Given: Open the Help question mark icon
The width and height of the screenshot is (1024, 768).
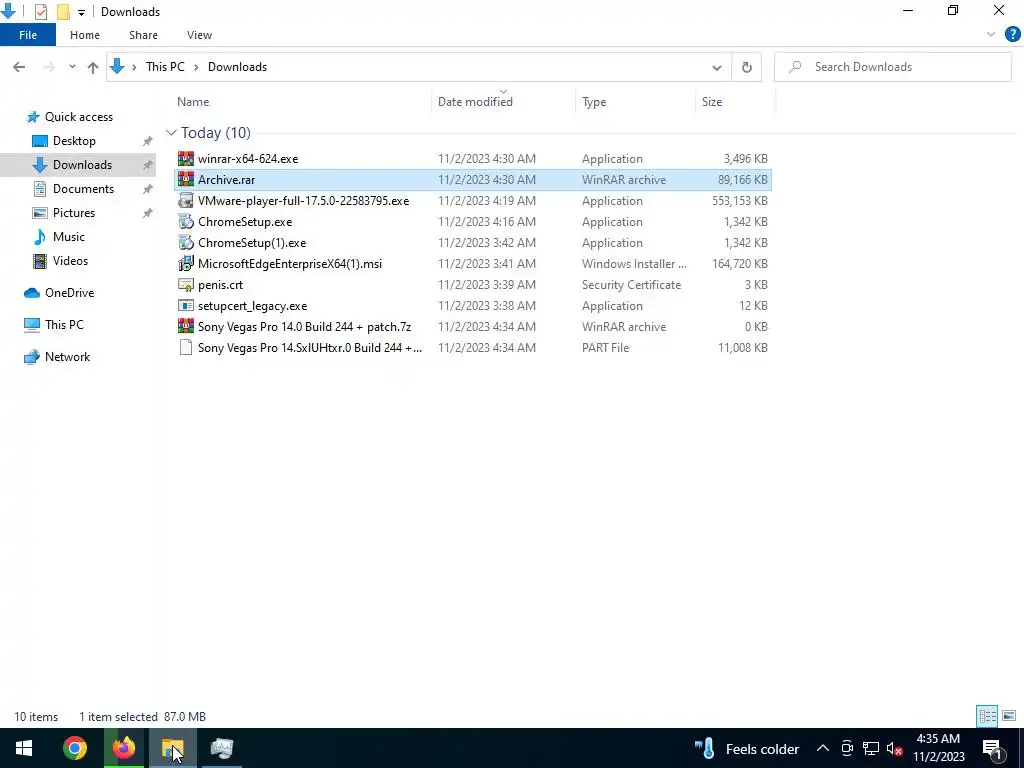Looking at the screenshot, I should (1012, 35).
